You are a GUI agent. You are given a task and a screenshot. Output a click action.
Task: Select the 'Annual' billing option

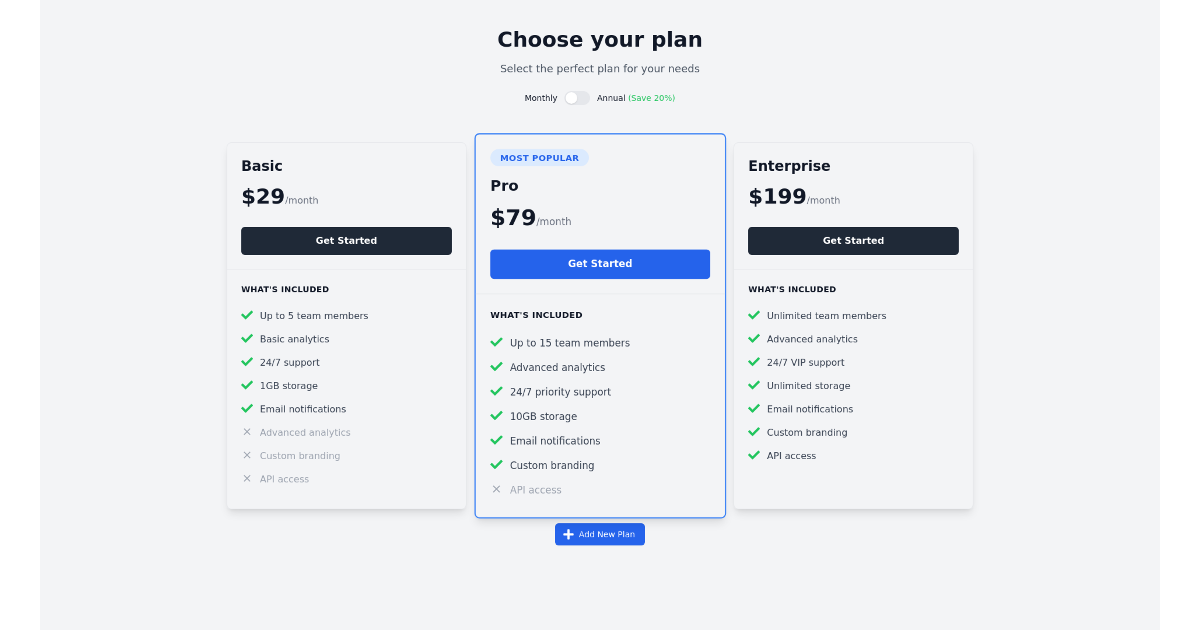[x=611, y=97]
